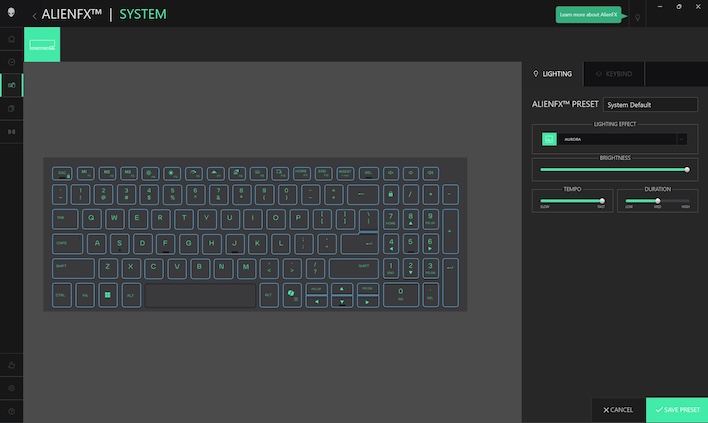Expand the Lighting Effect dropdown

(x=682, y=140)
